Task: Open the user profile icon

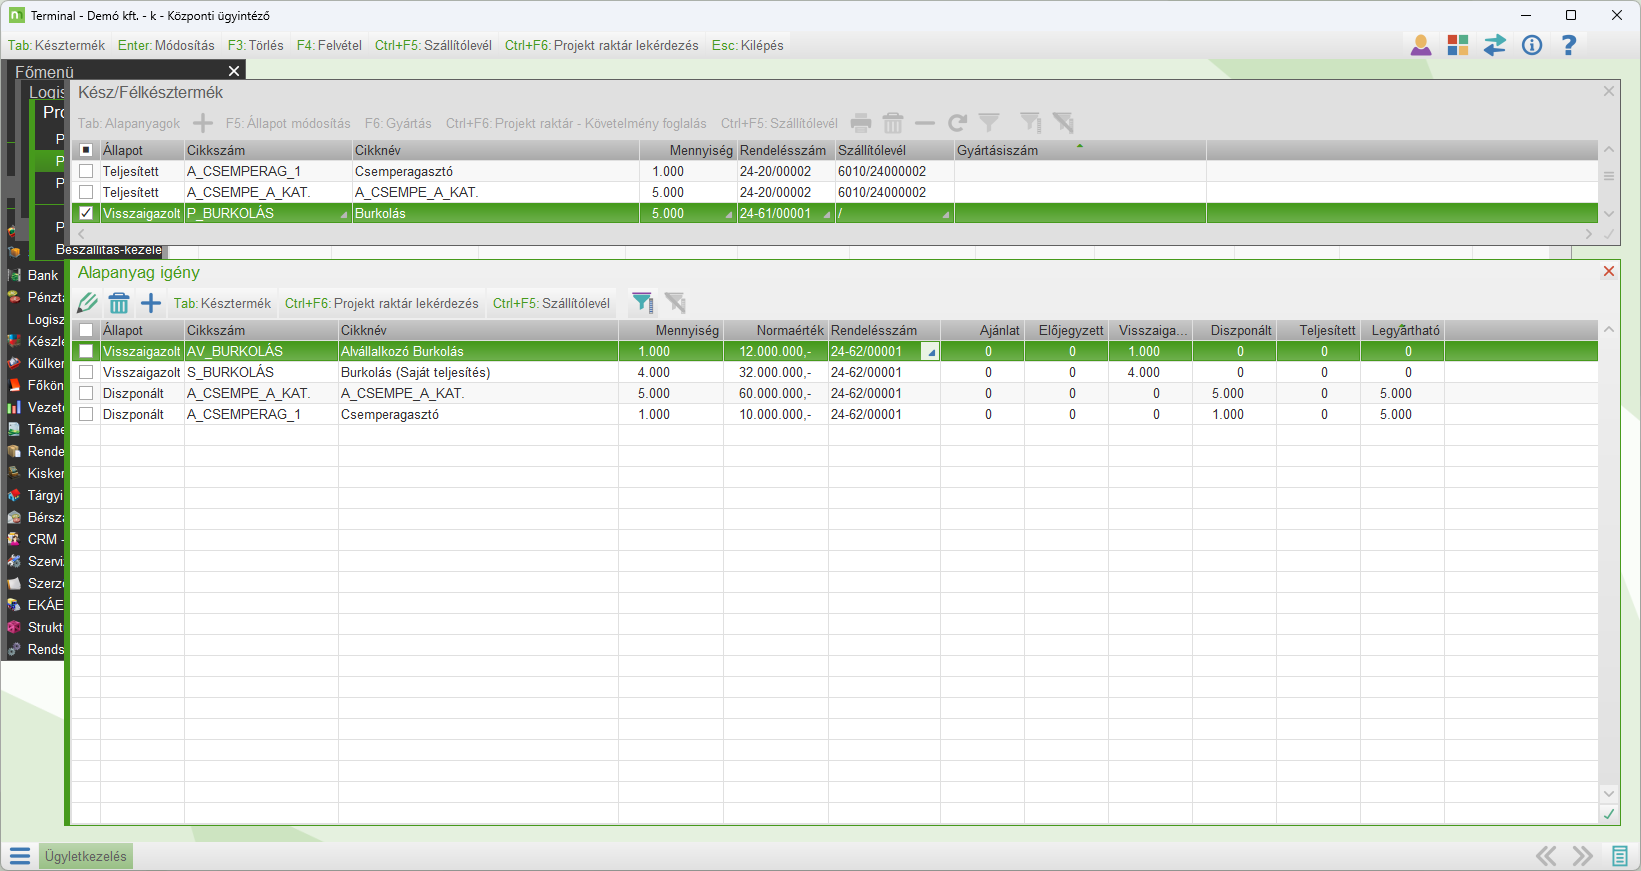Action: [x=1420, y=45]
